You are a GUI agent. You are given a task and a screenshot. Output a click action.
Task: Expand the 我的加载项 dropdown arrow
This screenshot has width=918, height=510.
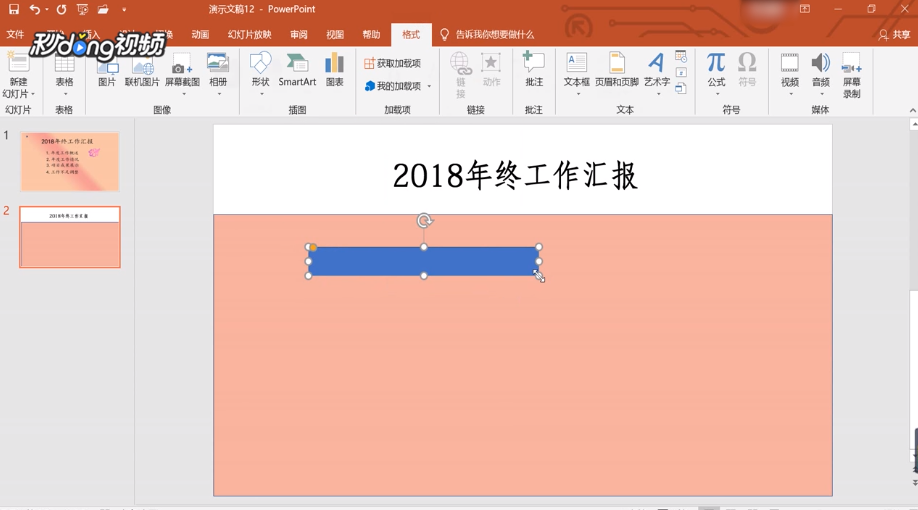pyautogui.click(x=429, y=87)
